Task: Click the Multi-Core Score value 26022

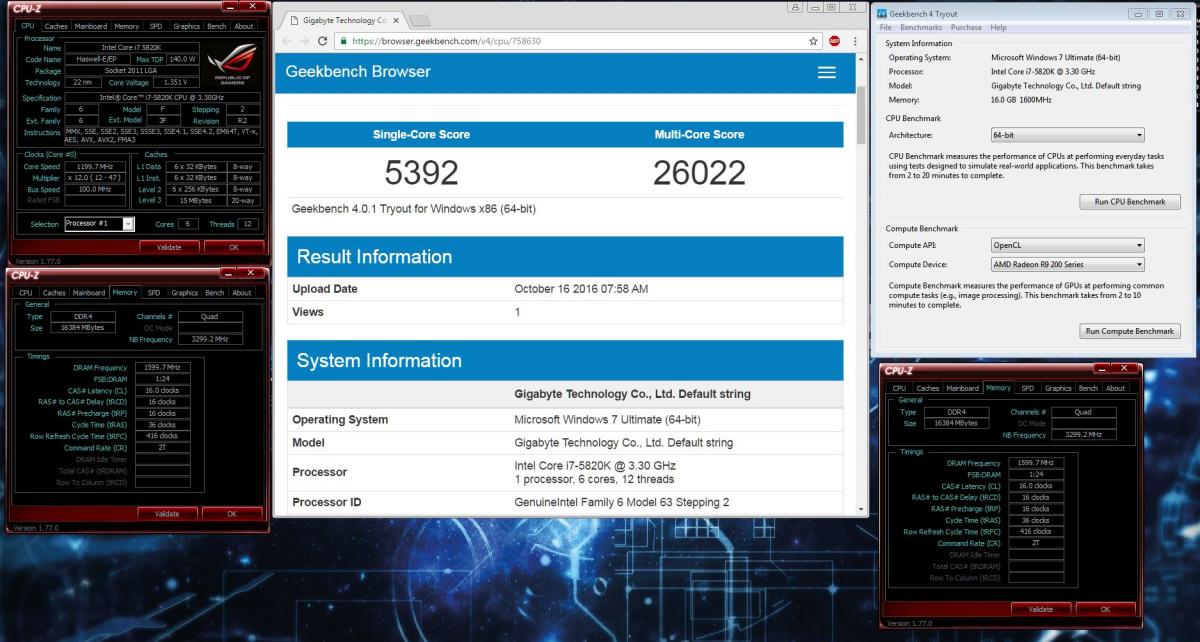Action: tap(699, 172)
